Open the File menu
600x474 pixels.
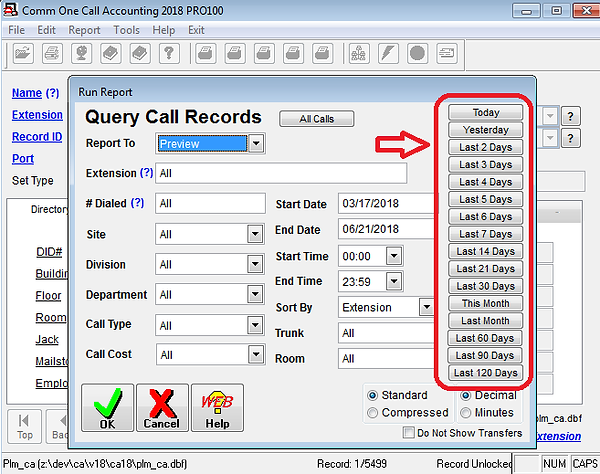(x=16, y=30)
